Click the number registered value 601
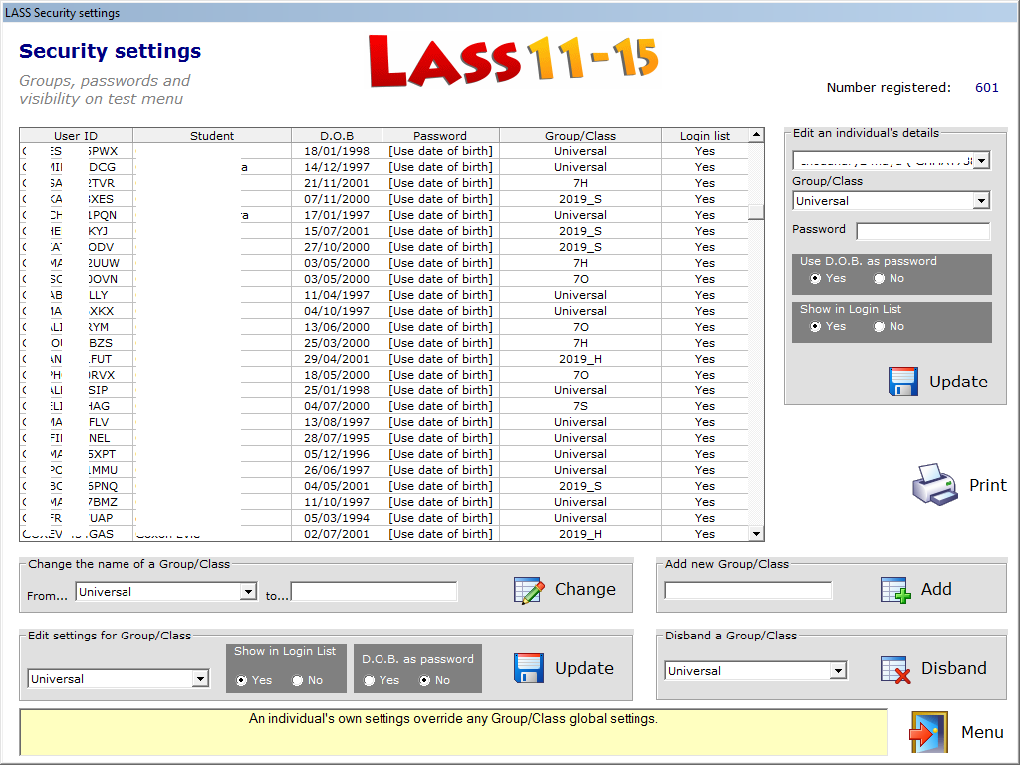Viewport: 1020px width, 765px height. (x=986, y=88)
